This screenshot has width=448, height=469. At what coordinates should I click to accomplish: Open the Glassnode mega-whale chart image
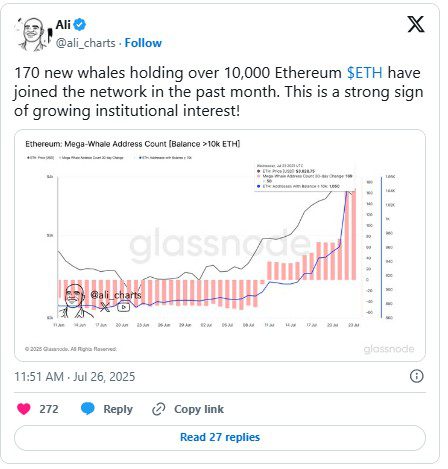(x=220, y=245)
